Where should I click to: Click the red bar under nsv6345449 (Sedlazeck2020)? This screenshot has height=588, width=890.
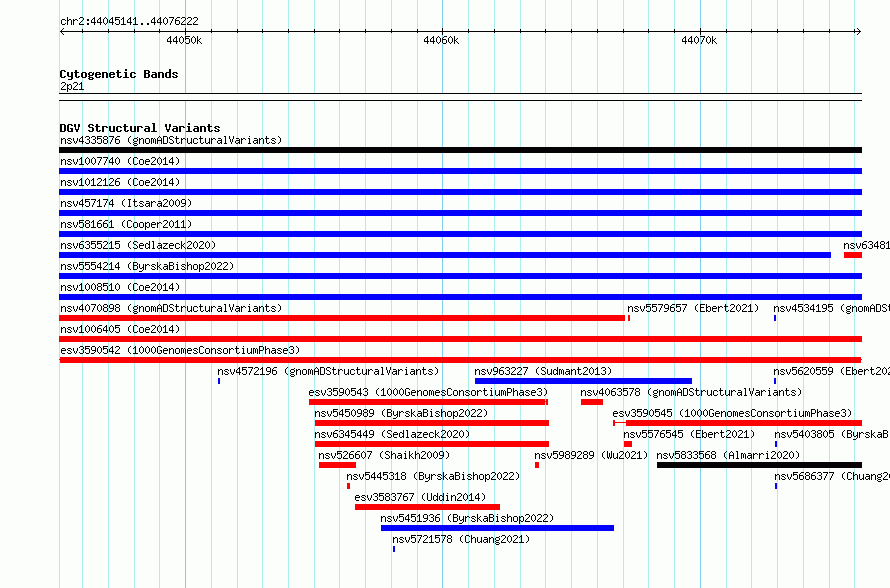point(432,444)
